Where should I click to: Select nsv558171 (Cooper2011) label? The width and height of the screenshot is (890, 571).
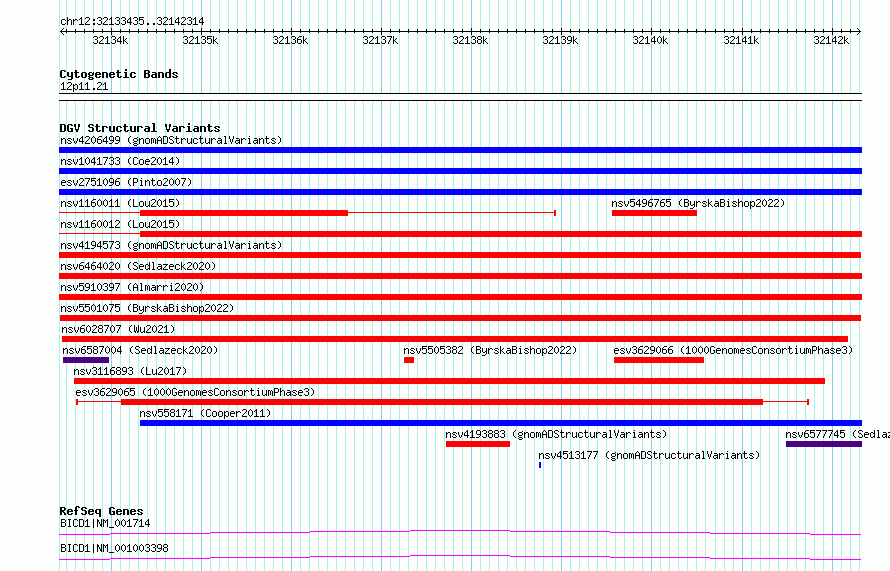[205, 413]
